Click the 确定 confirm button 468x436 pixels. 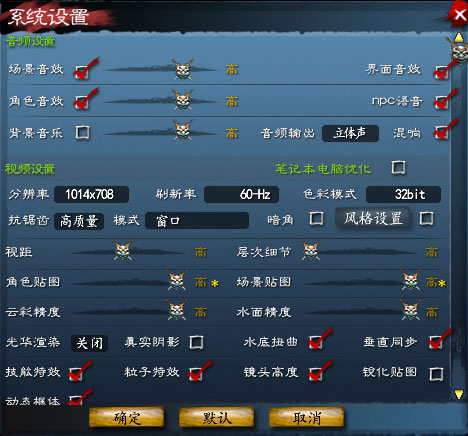click(126, 417)
